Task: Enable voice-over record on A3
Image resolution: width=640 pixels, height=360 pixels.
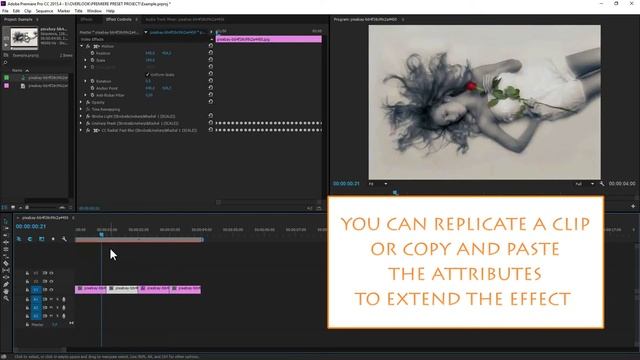Action: click(64, 316)
